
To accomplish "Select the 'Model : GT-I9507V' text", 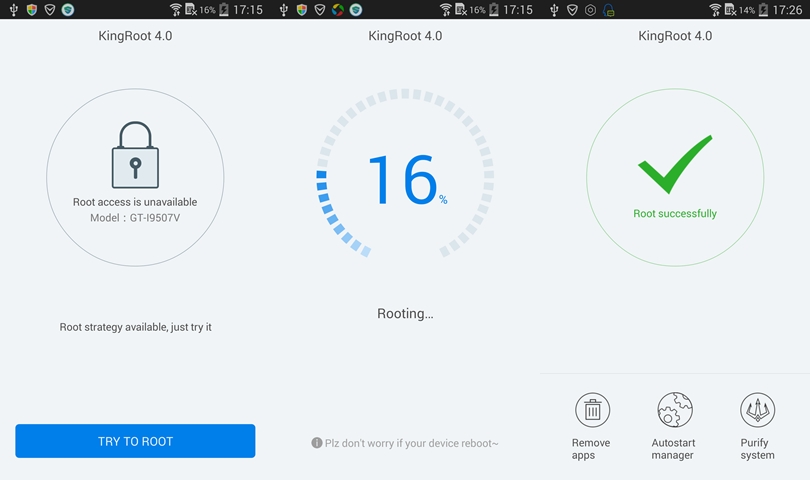I will coord(135,218).
